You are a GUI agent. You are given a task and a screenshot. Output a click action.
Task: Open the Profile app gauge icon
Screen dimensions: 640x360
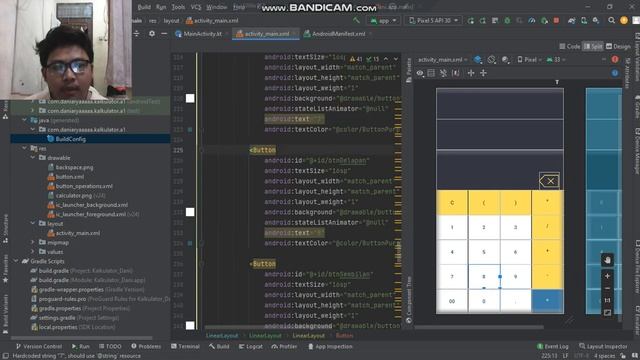531,20
